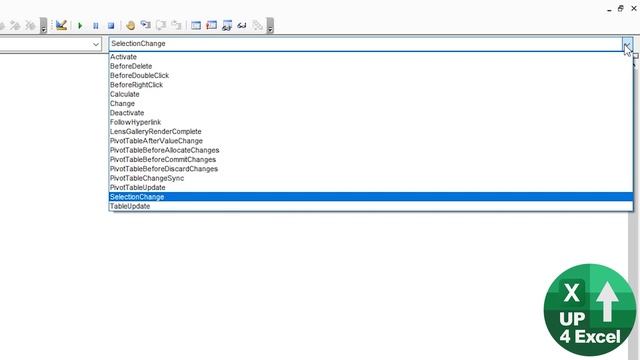
Task: Open the Watch Window from the toolbar
Action: pos(227,26)
